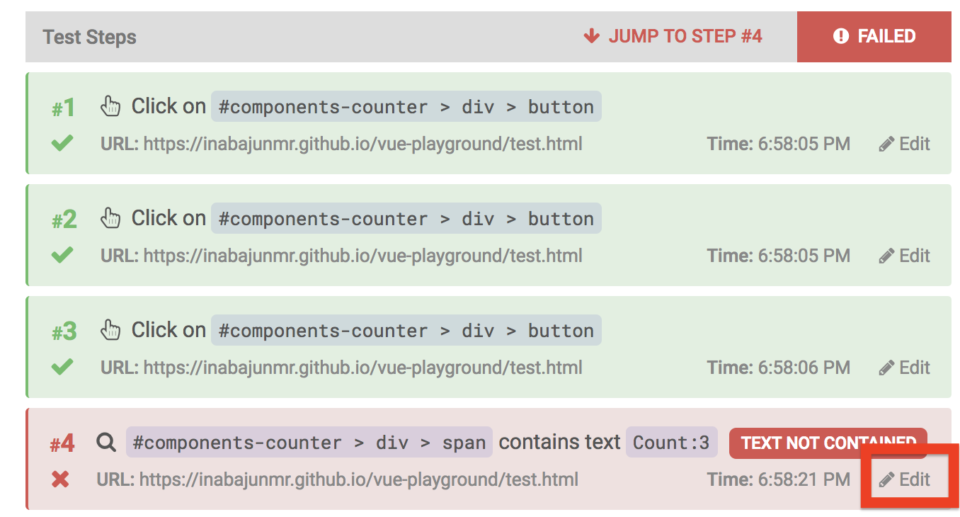
Task: Open Edit for step #3
Action: (904, 368)
